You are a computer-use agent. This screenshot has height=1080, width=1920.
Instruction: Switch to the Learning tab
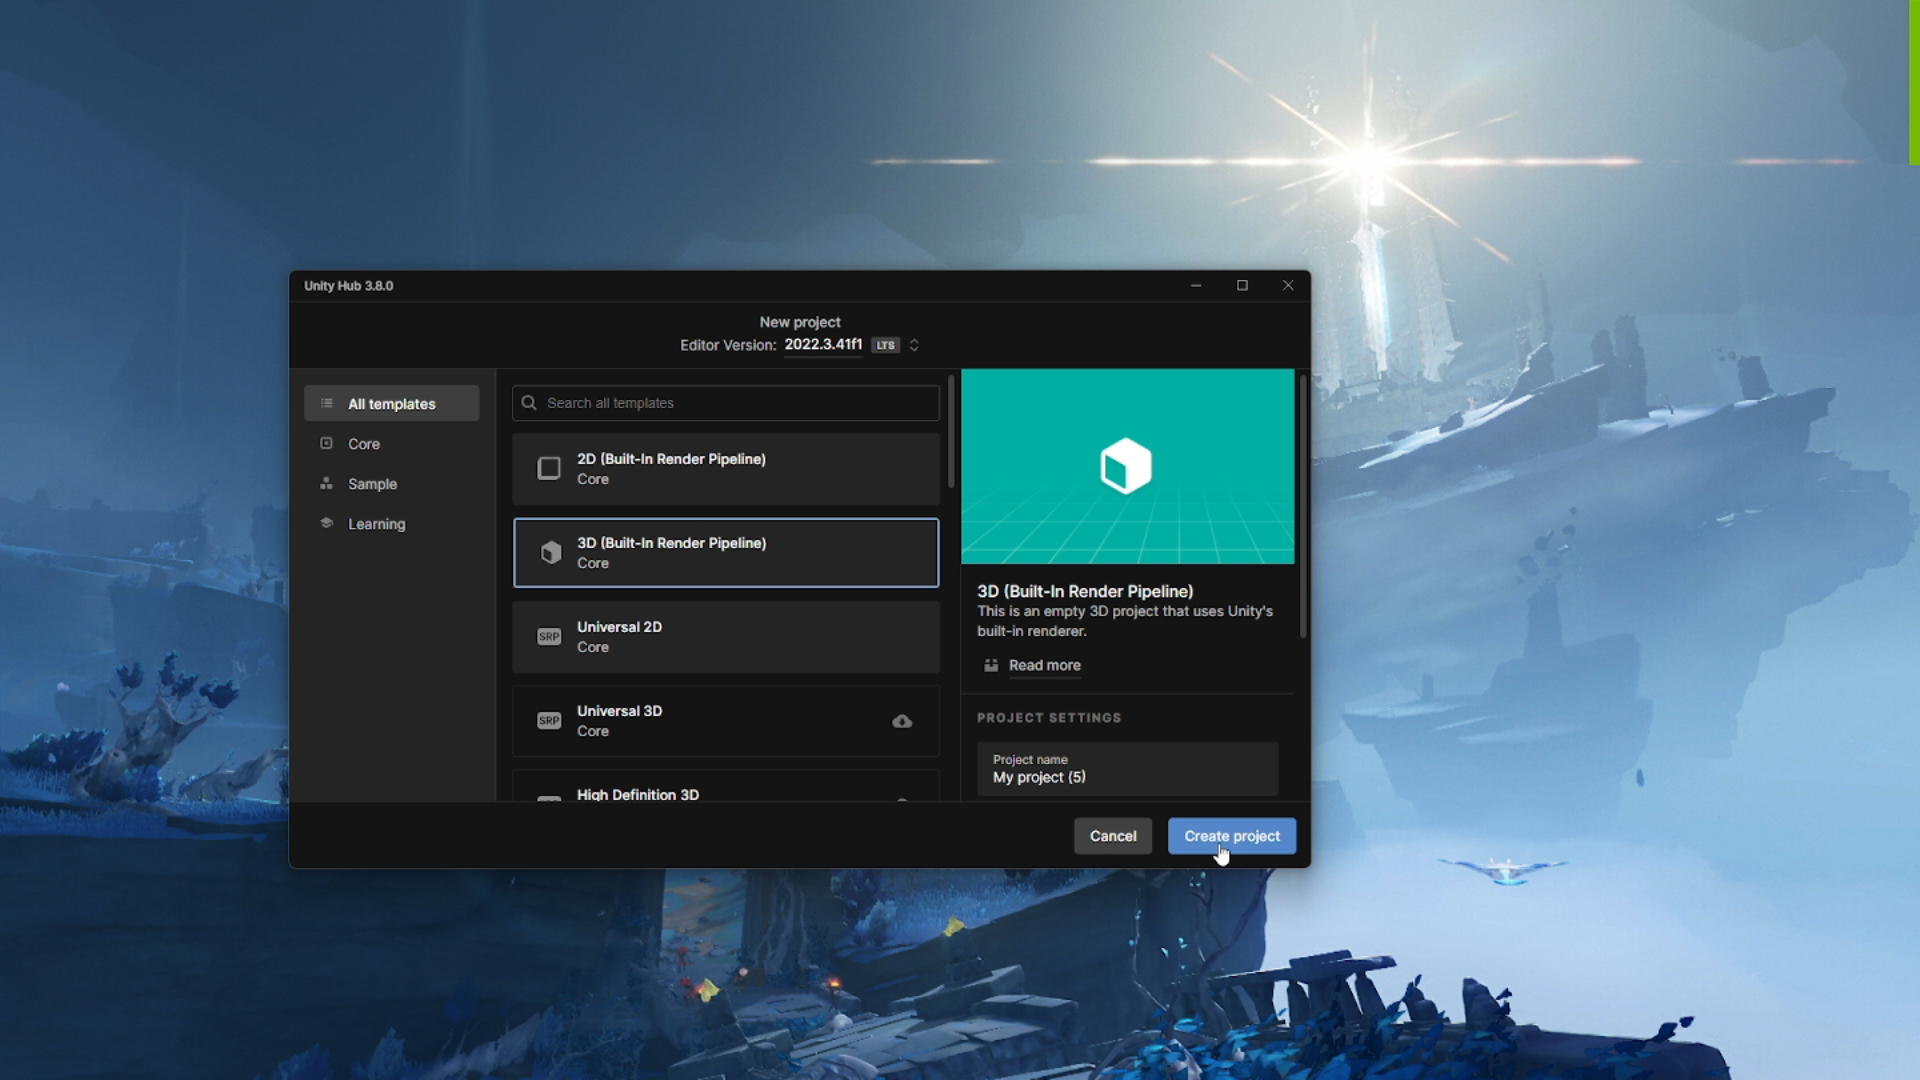(376, 523)
